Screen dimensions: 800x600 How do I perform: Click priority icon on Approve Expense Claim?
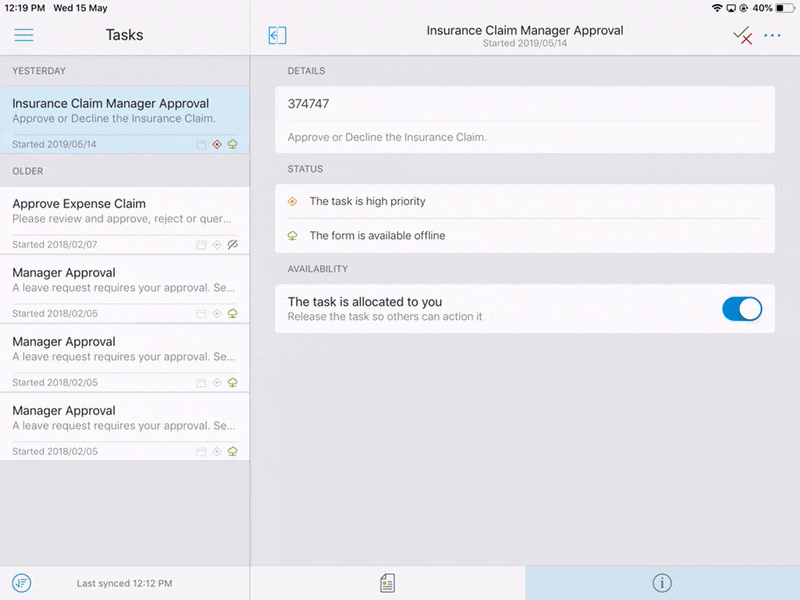click(217, 244)
